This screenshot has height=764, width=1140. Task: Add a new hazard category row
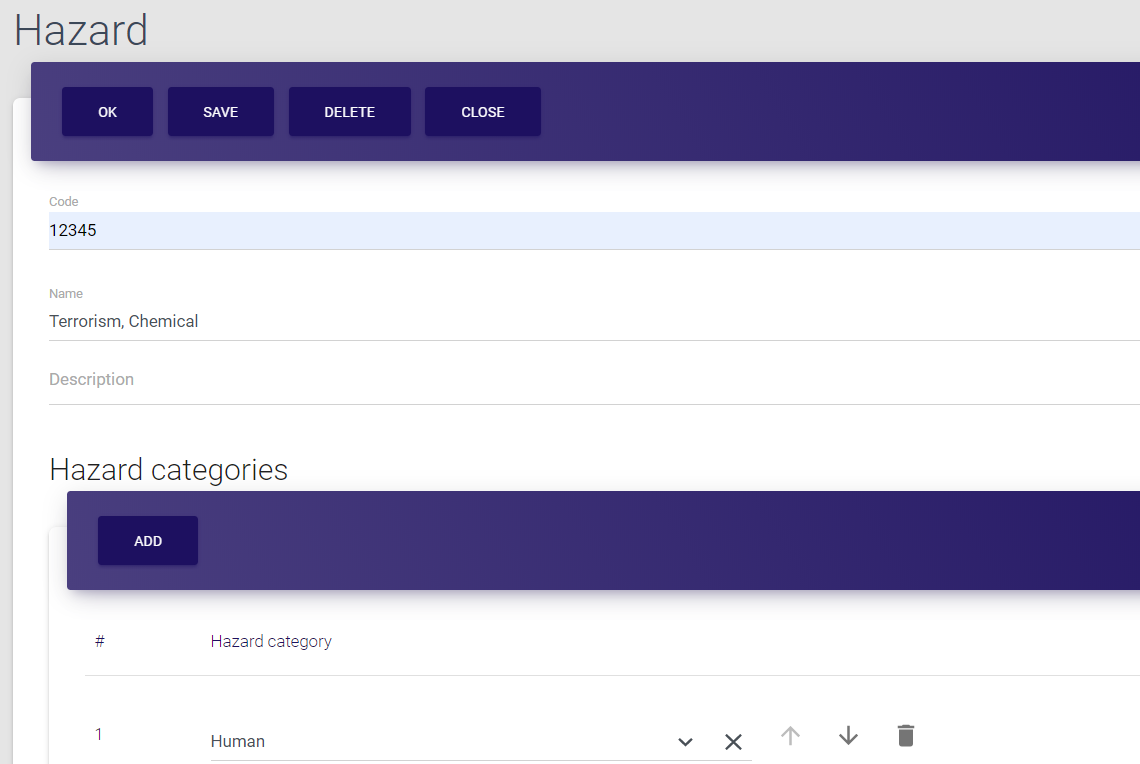[148, 541]
